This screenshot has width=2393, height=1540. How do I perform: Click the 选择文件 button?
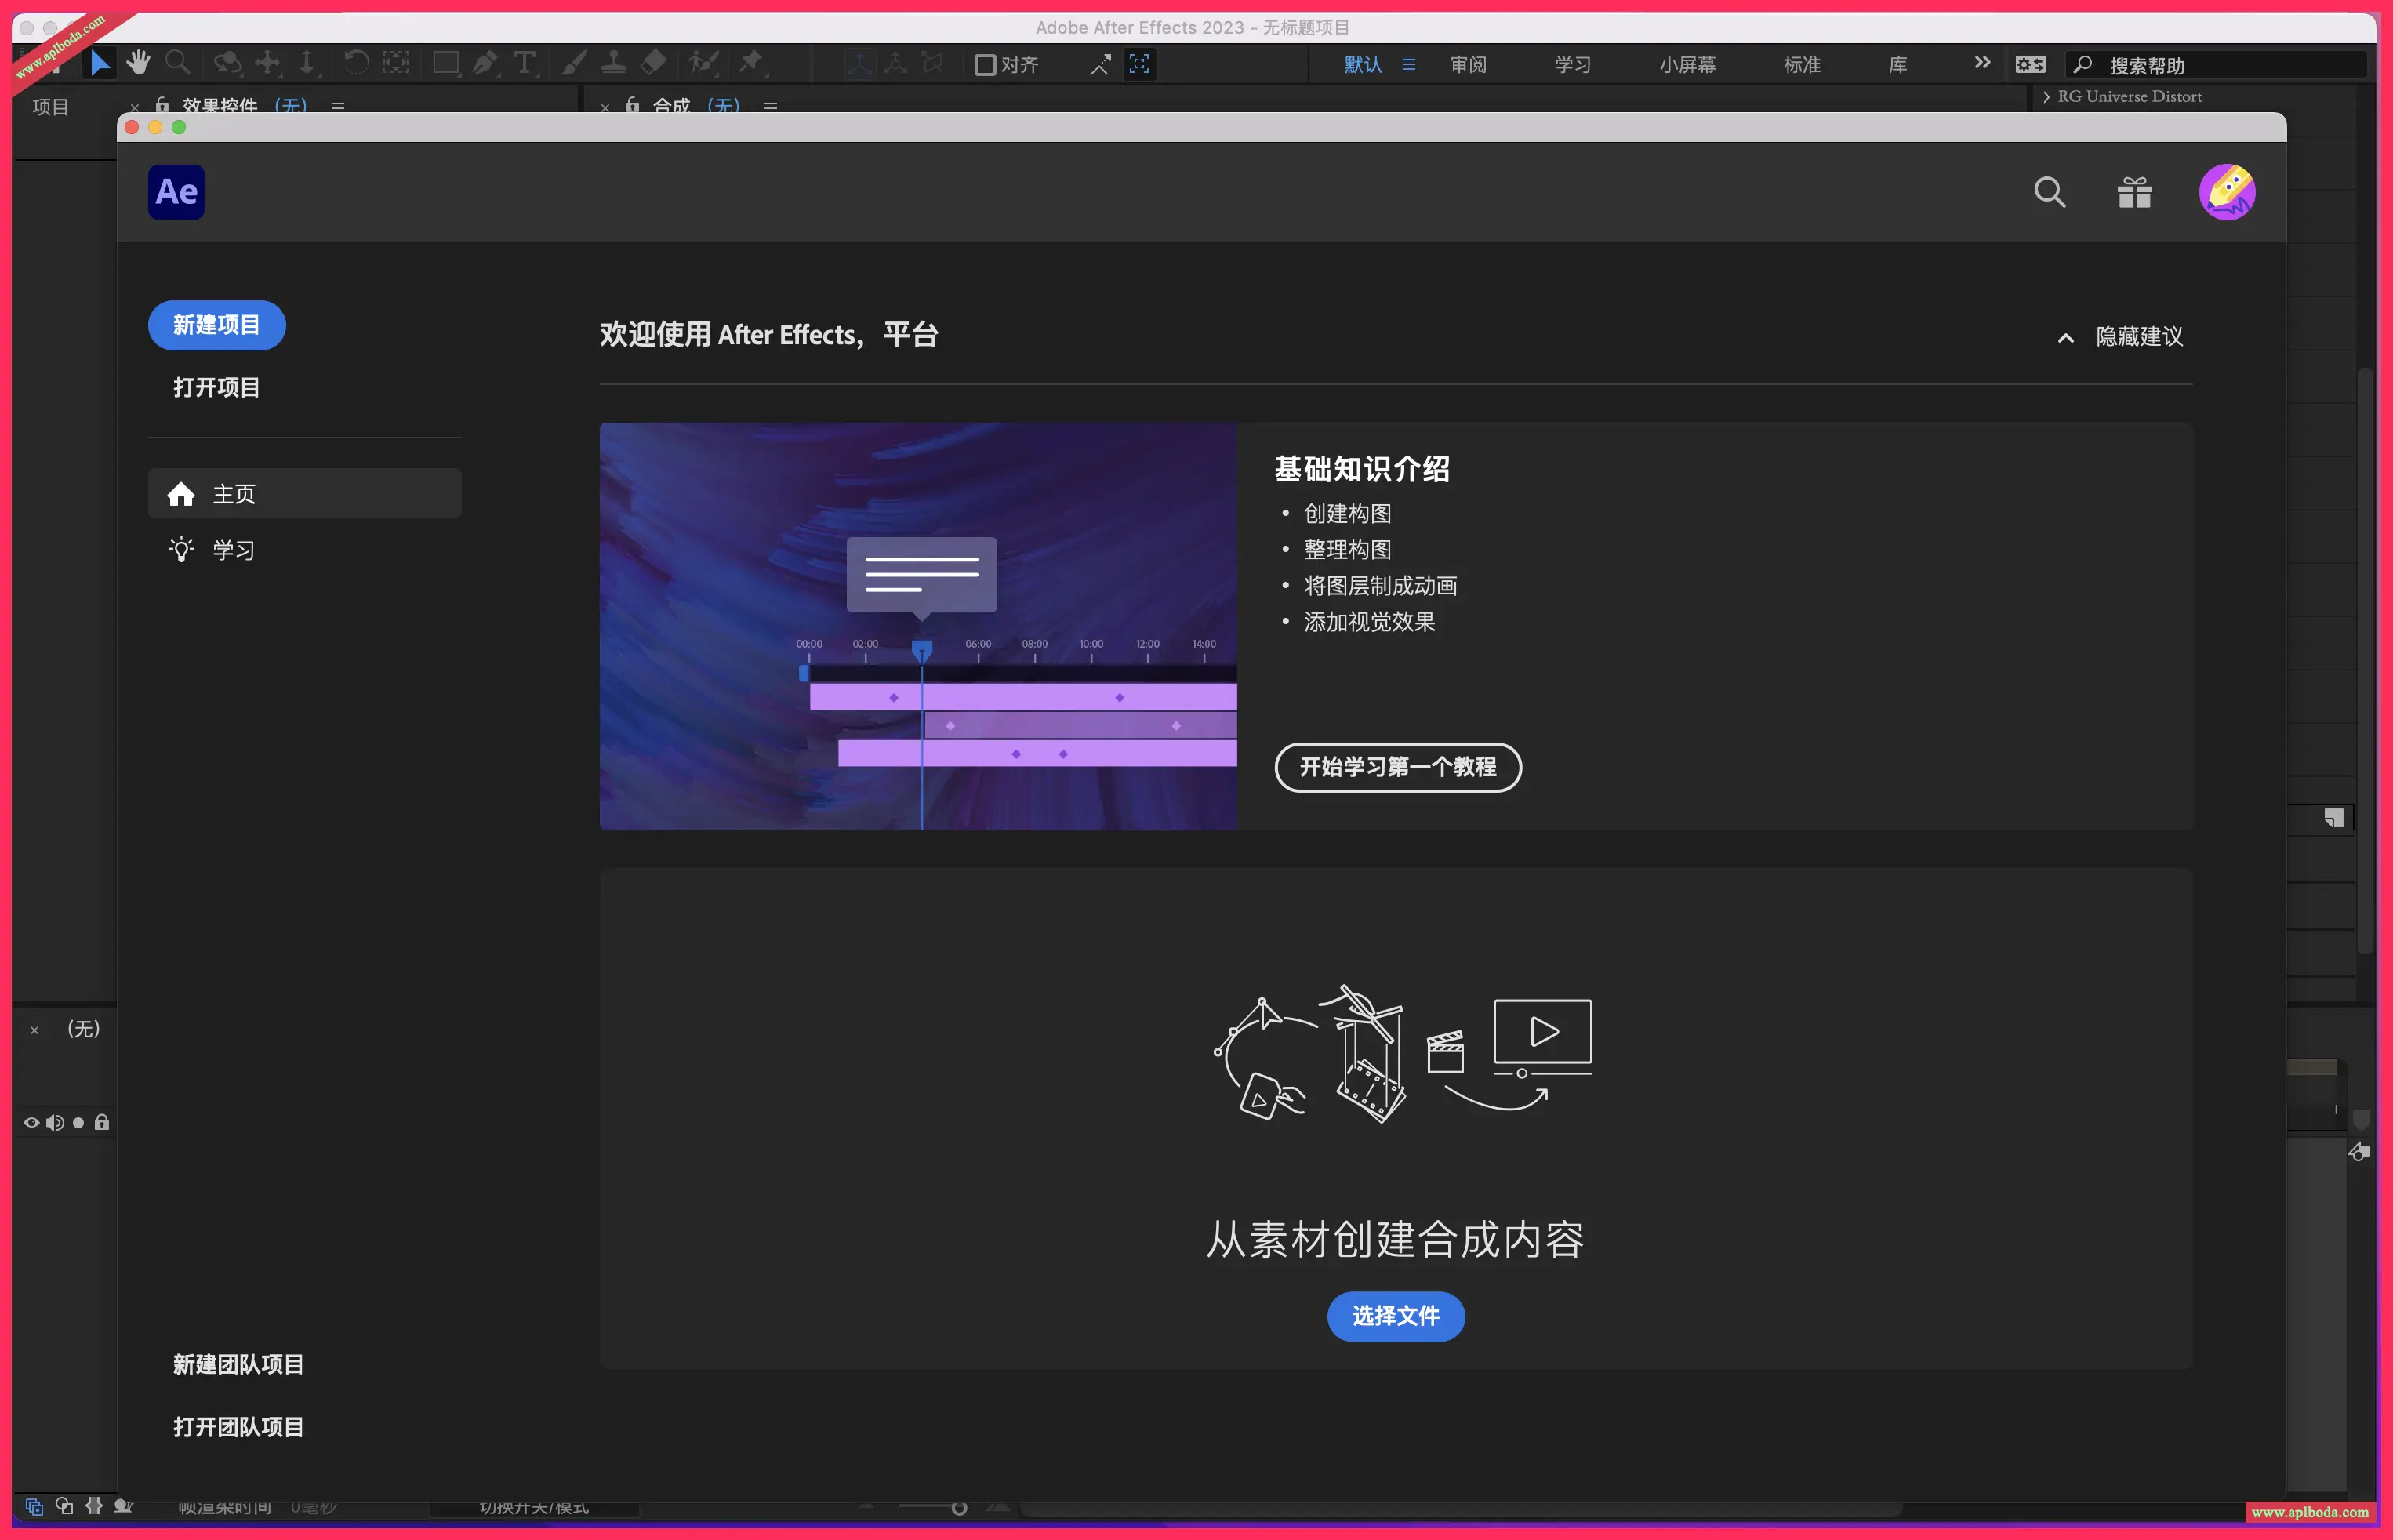(x=1395, y=1316)
